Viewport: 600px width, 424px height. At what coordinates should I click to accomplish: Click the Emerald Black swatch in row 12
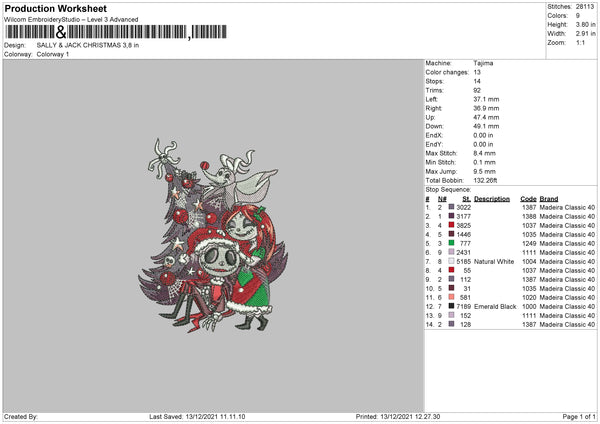pos(451,306)
